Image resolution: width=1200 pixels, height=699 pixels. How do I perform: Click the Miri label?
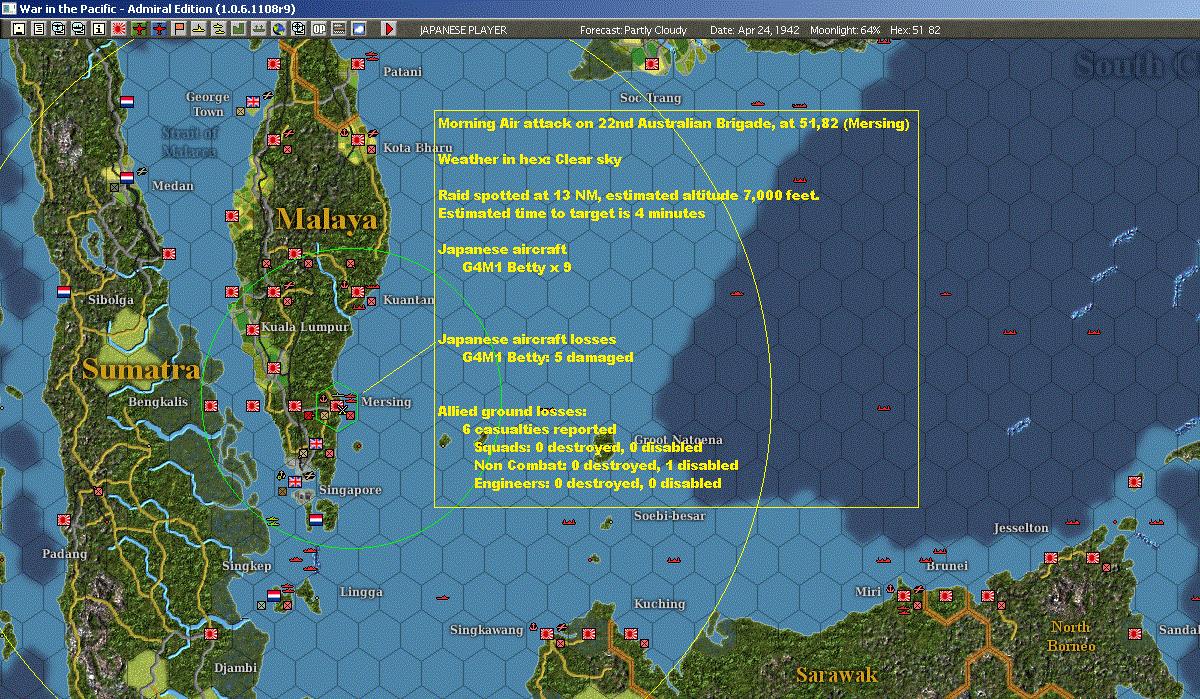pos(867,592)
